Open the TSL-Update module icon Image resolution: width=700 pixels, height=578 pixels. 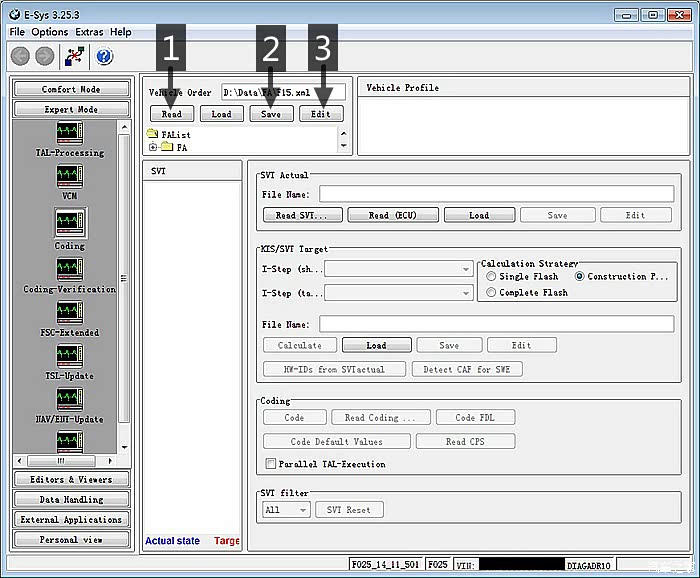click(69, 356)
